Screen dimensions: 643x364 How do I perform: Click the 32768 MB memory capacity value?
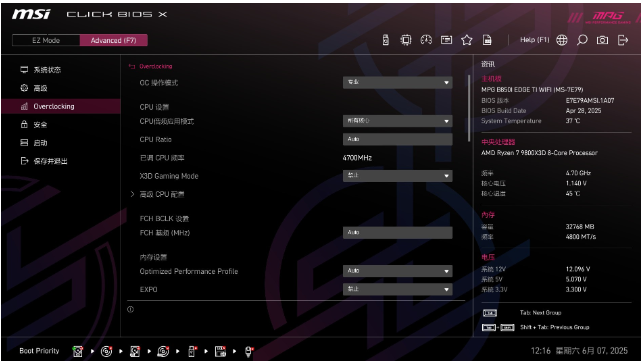point(580,227)
